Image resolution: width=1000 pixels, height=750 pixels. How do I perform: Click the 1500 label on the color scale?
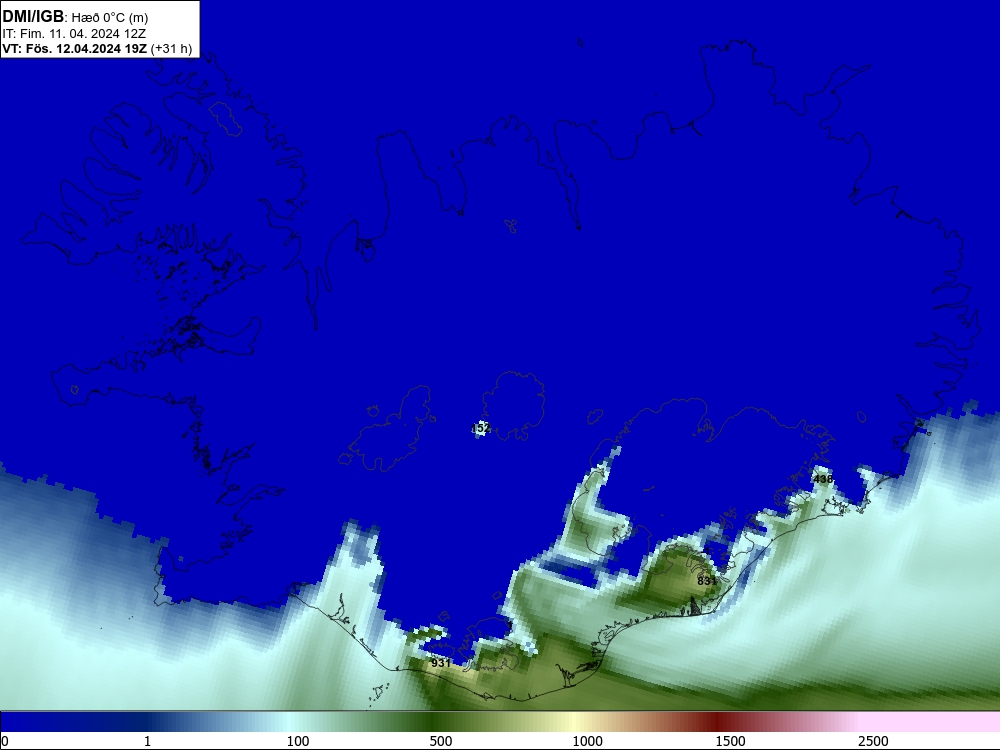point(730,741)
